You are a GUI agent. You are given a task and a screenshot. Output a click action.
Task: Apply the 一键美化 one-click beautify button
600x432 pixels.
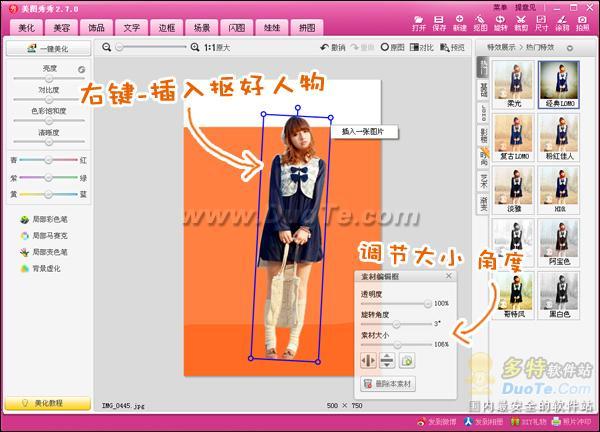click(49, 49)
